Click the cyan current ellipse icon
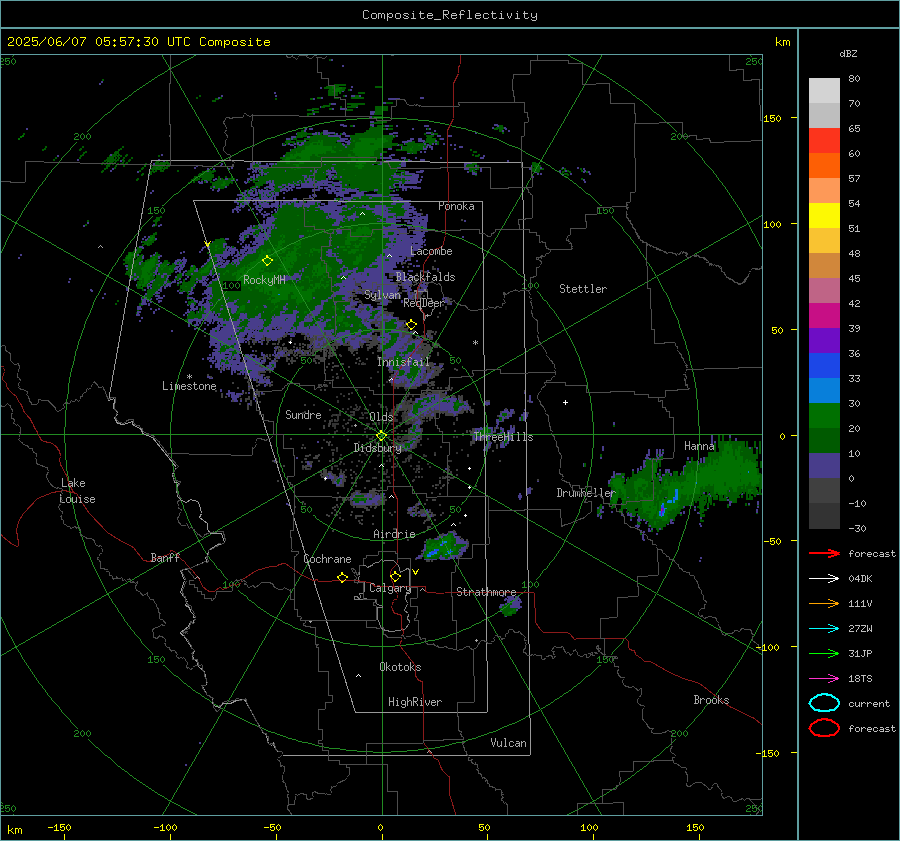 [x=824, y=703]
